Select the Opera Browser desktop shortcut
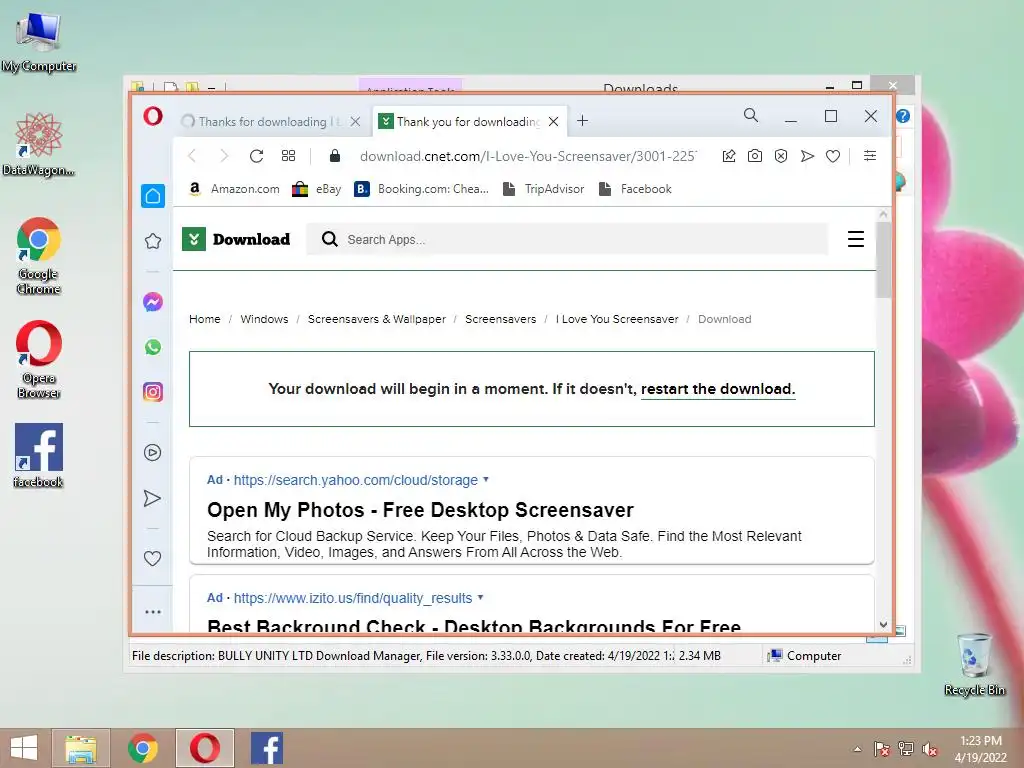Image resolution: width=1024 pixels, height=768 pixels. [39, 360]
